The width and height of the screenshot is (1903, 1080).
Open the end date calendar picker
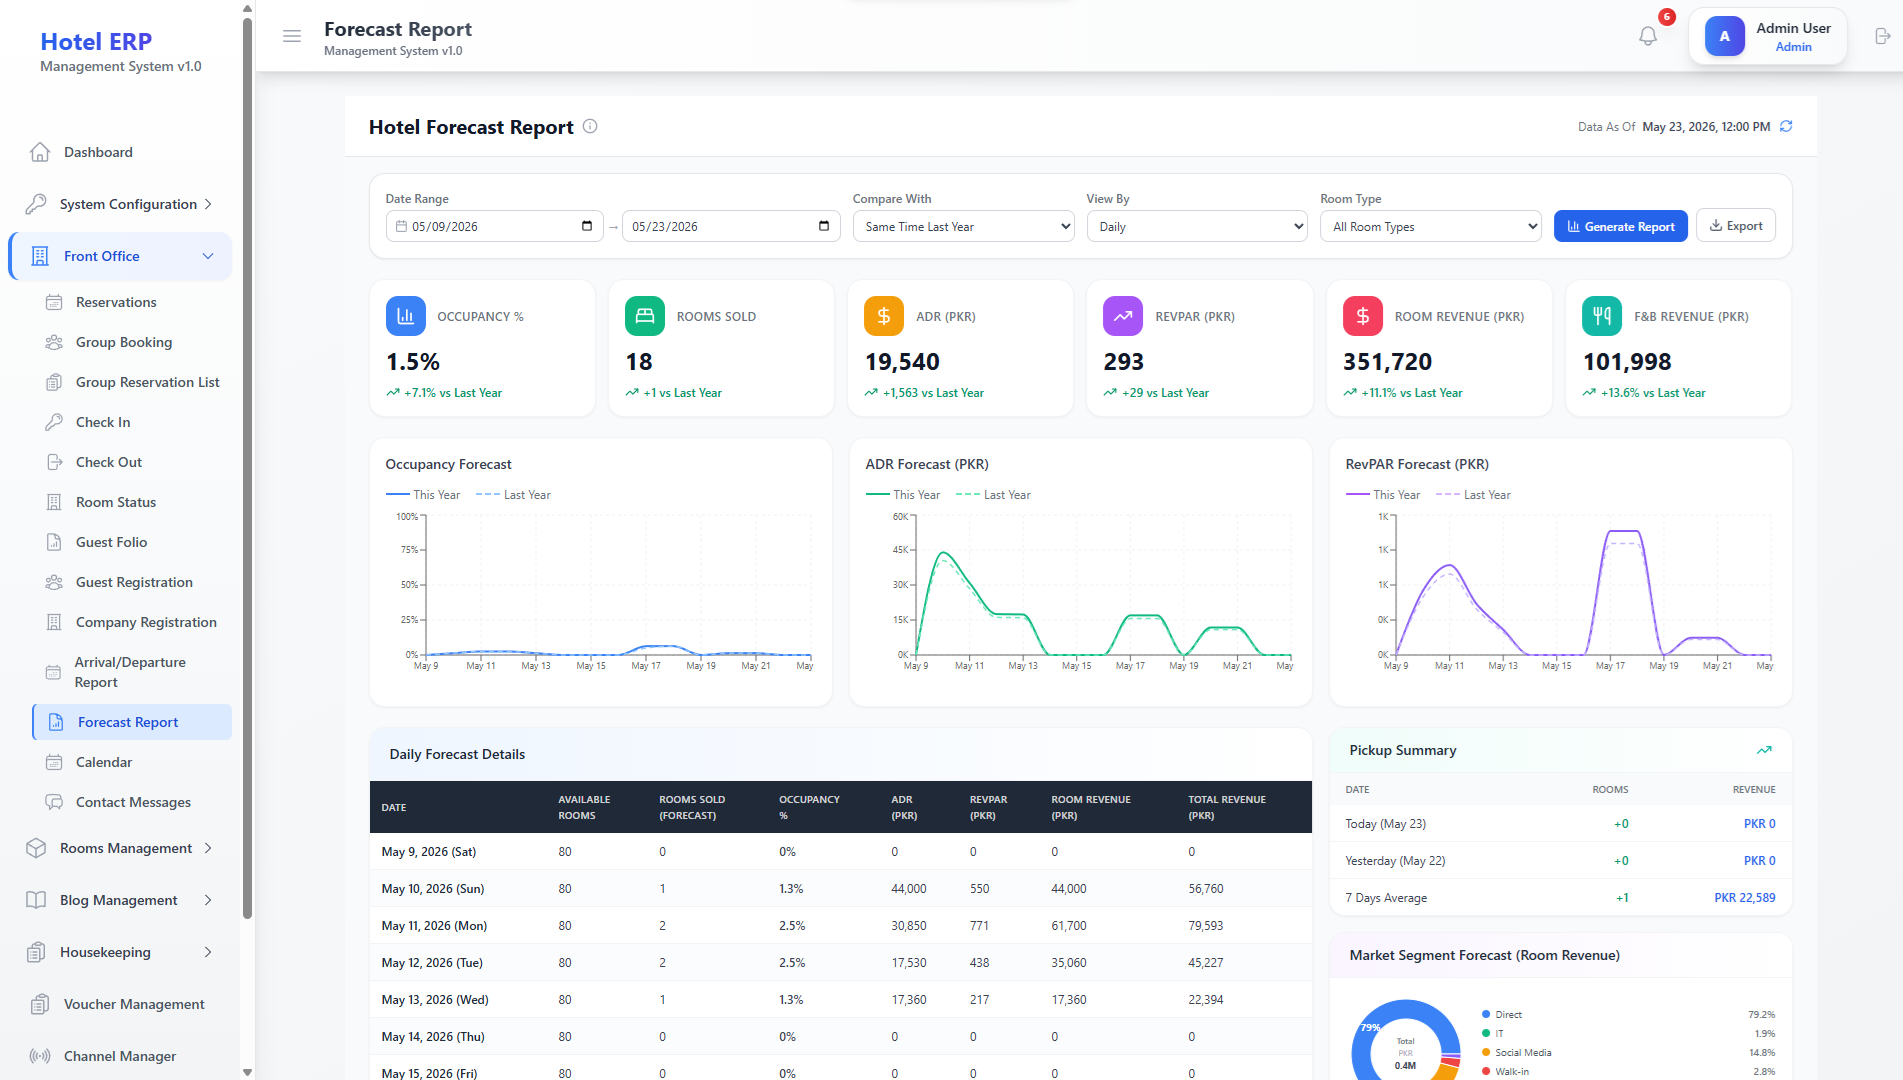point(824,226)
